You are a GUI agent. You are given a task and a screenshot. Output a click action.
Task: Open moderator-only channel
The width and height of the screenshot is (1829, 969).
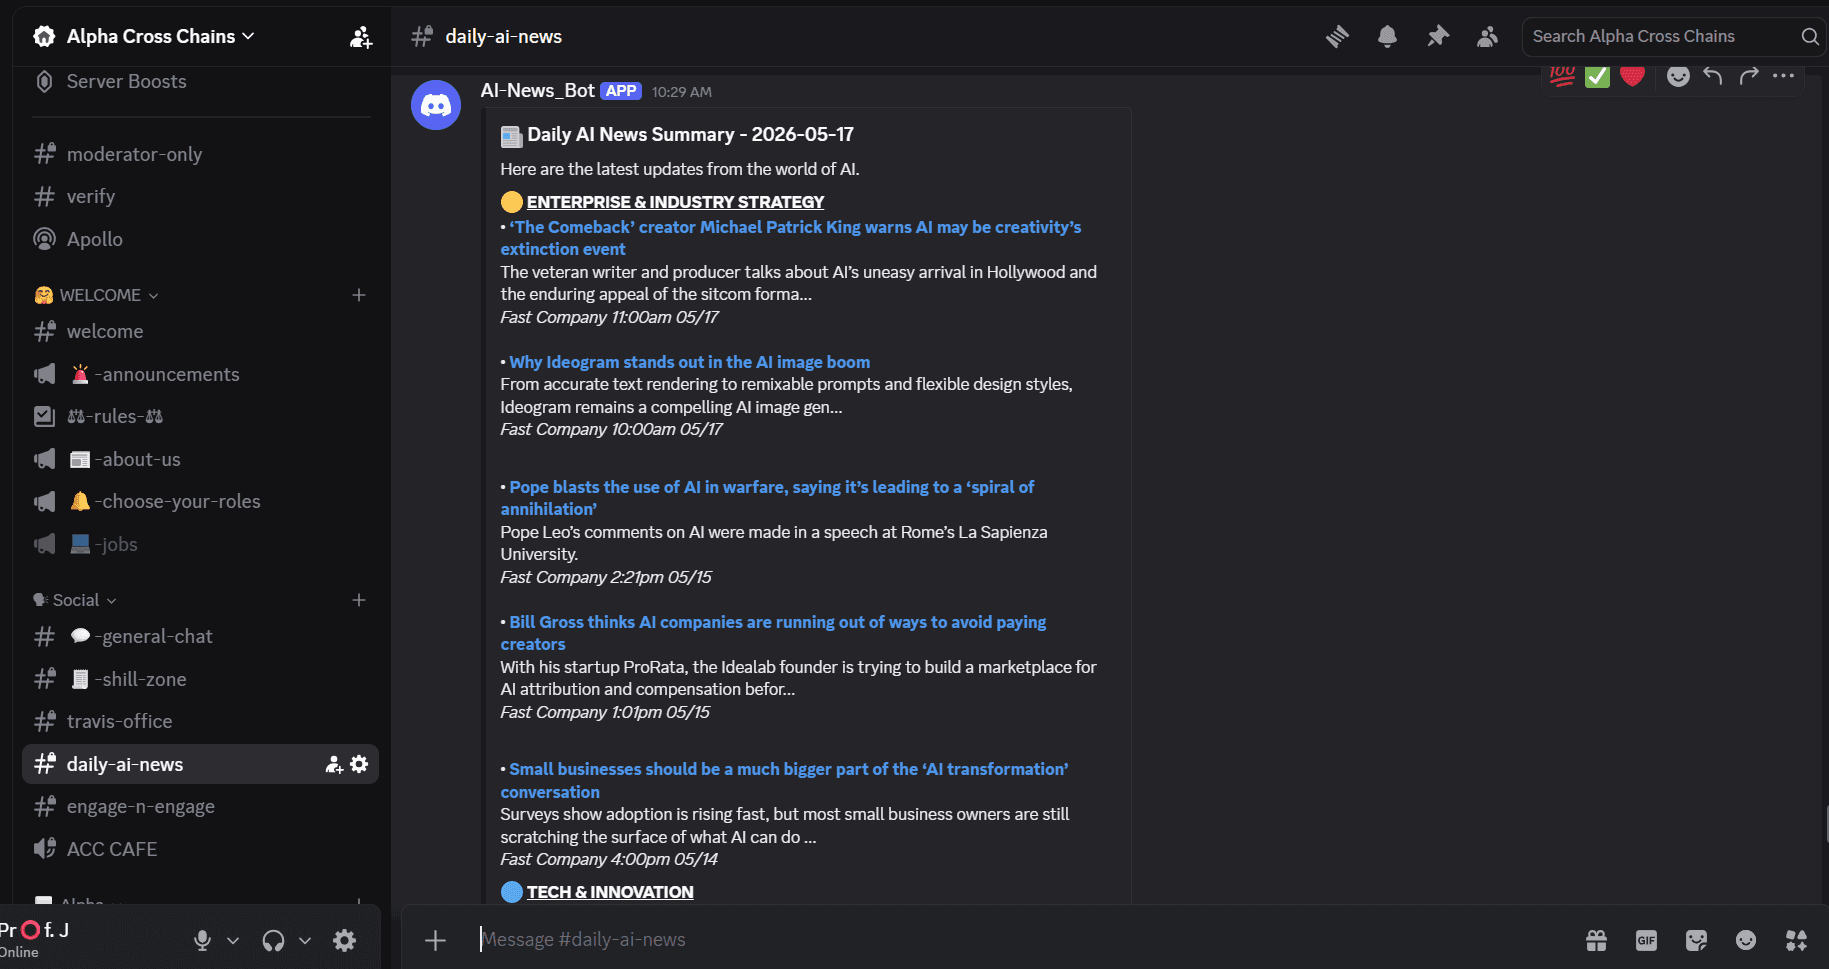pyautogui.click(x=200, y=154)
